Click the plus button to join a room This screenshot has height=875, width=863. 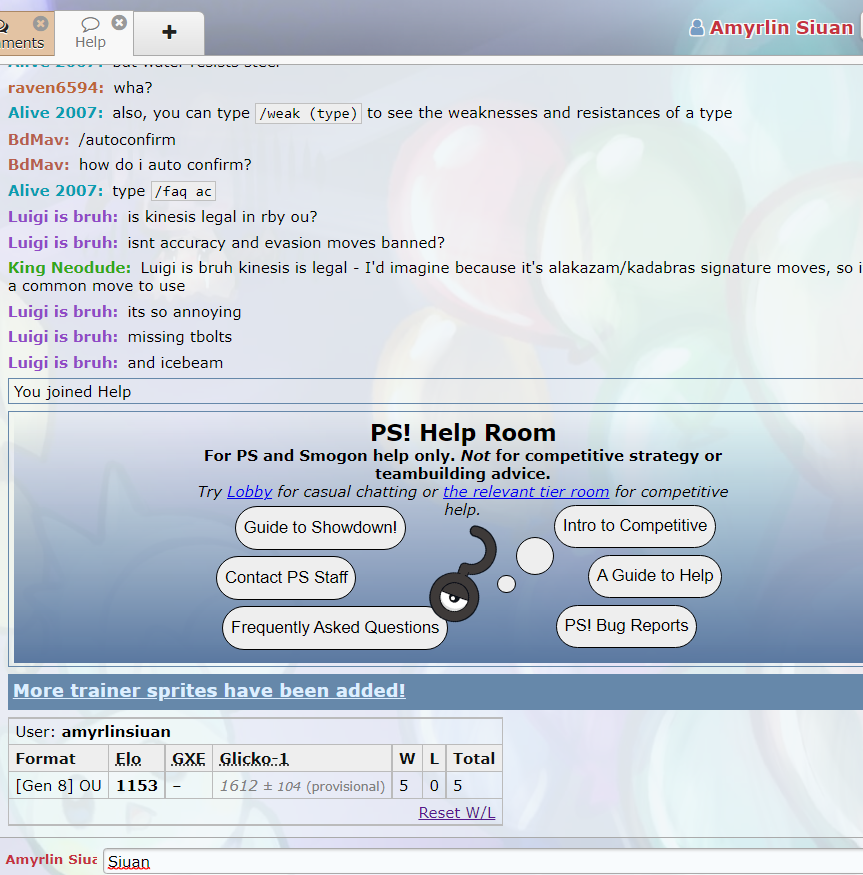click(169, 32)
